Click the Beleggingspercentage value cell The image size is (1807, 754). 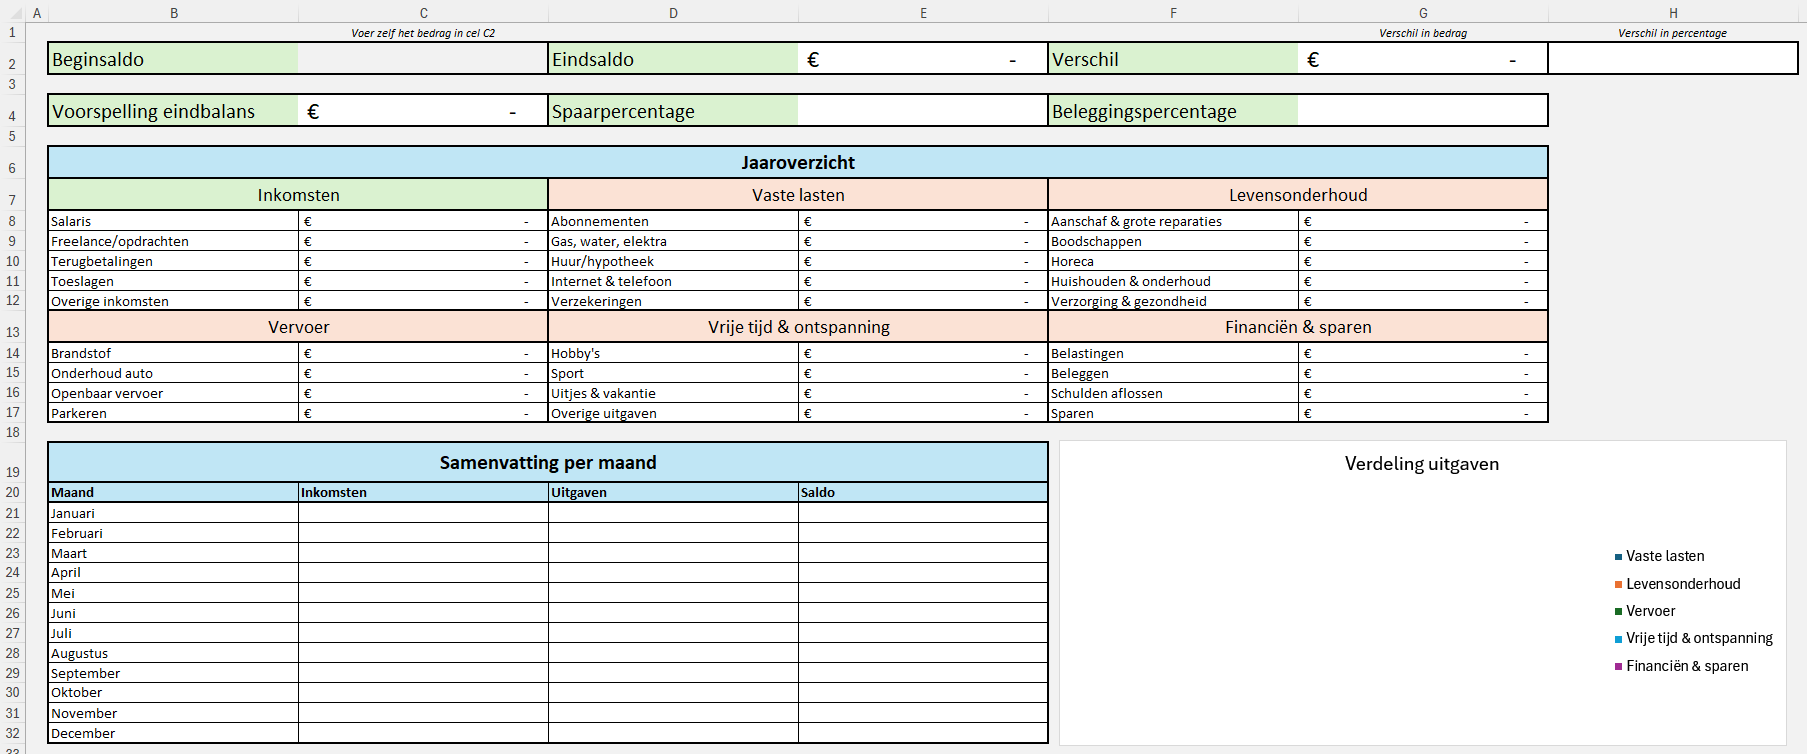pyautogui.click(x=1422, y=111)
